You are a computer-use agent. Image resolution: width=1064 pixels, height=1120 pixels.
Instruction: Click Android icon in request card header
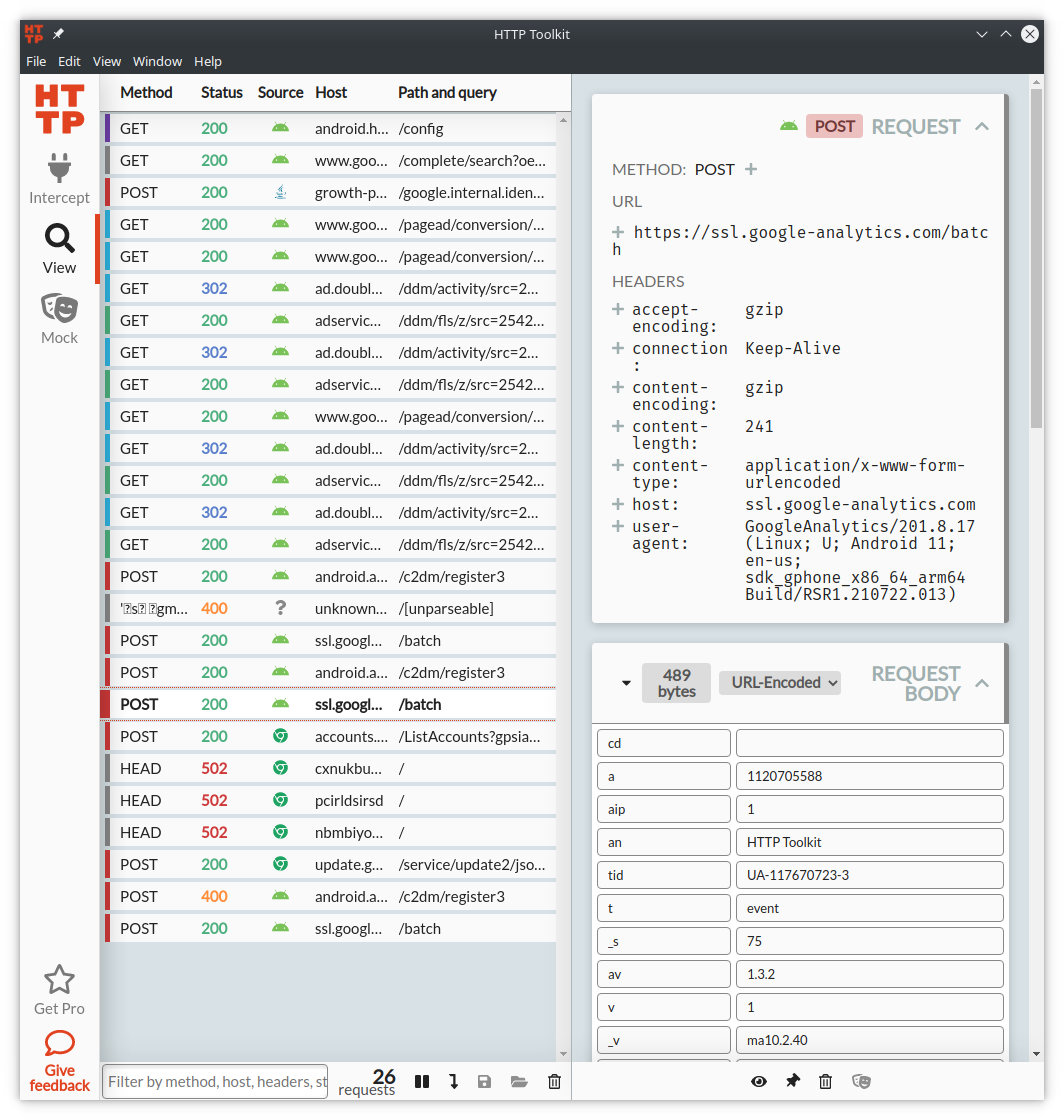tap(788, 126)
